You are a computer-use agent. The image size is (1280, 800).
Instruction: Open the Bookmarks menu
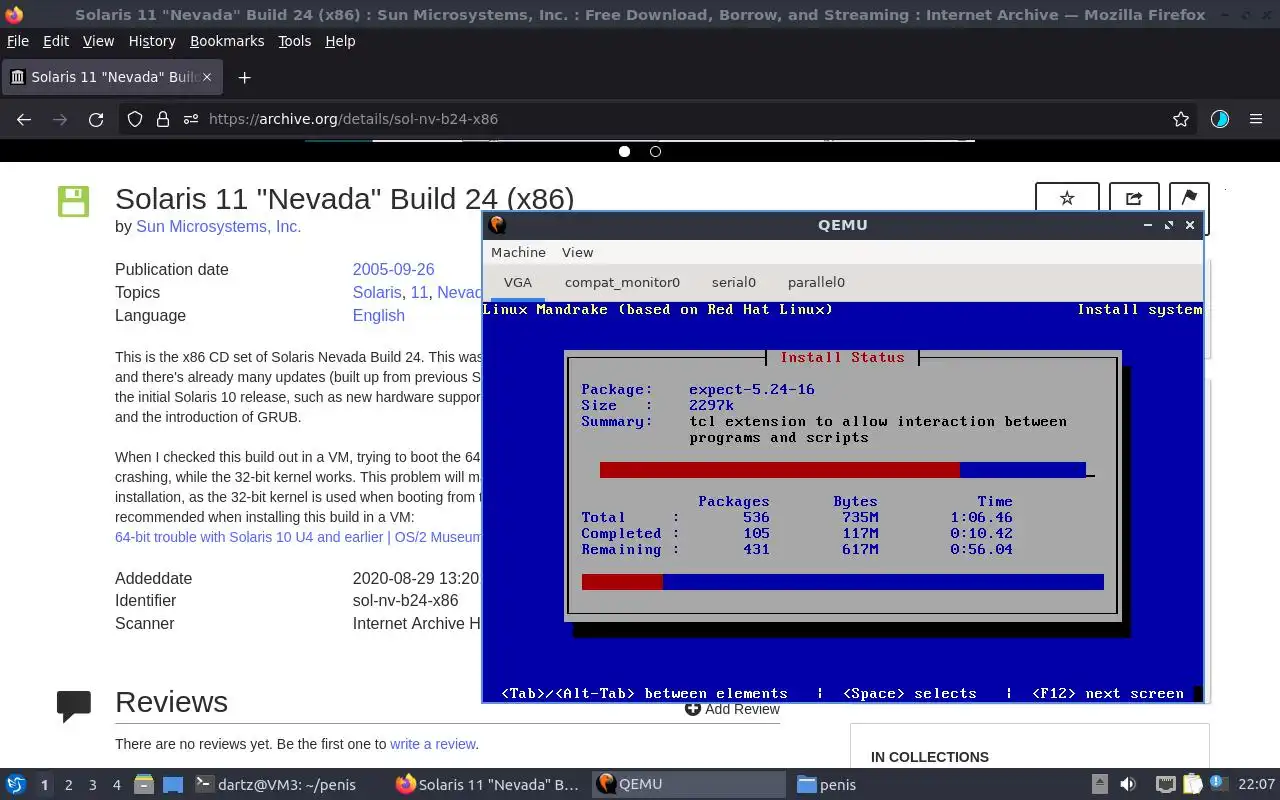tap(227, 41)
